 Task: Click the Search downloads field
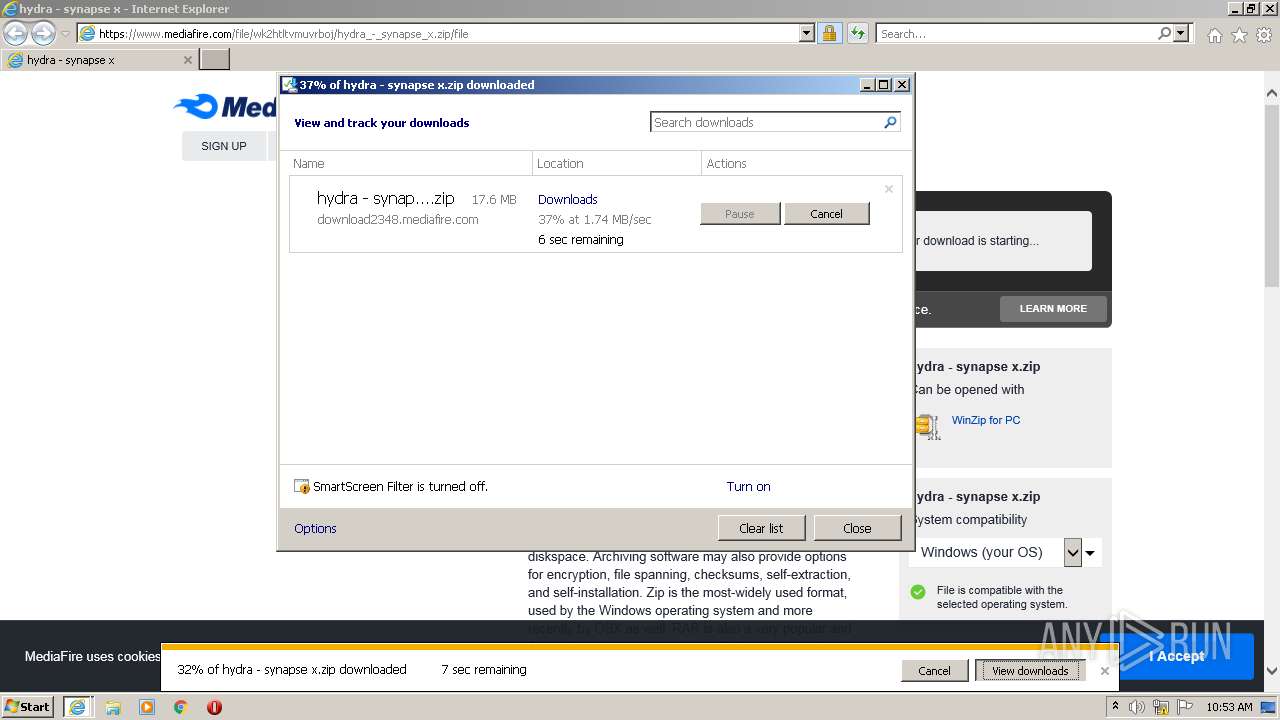tap(765, 122)
